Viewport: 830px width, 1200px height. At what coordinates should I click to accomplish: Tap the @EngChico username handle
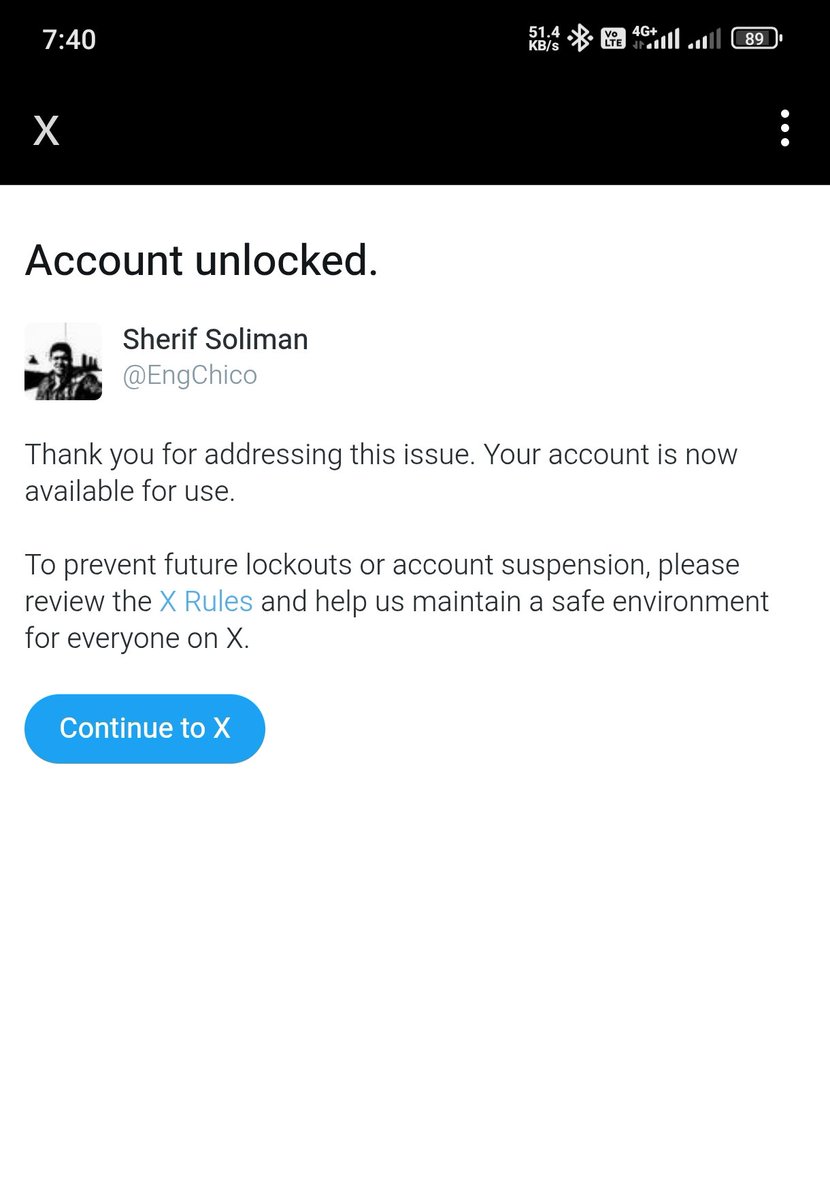tap(189, 375)
